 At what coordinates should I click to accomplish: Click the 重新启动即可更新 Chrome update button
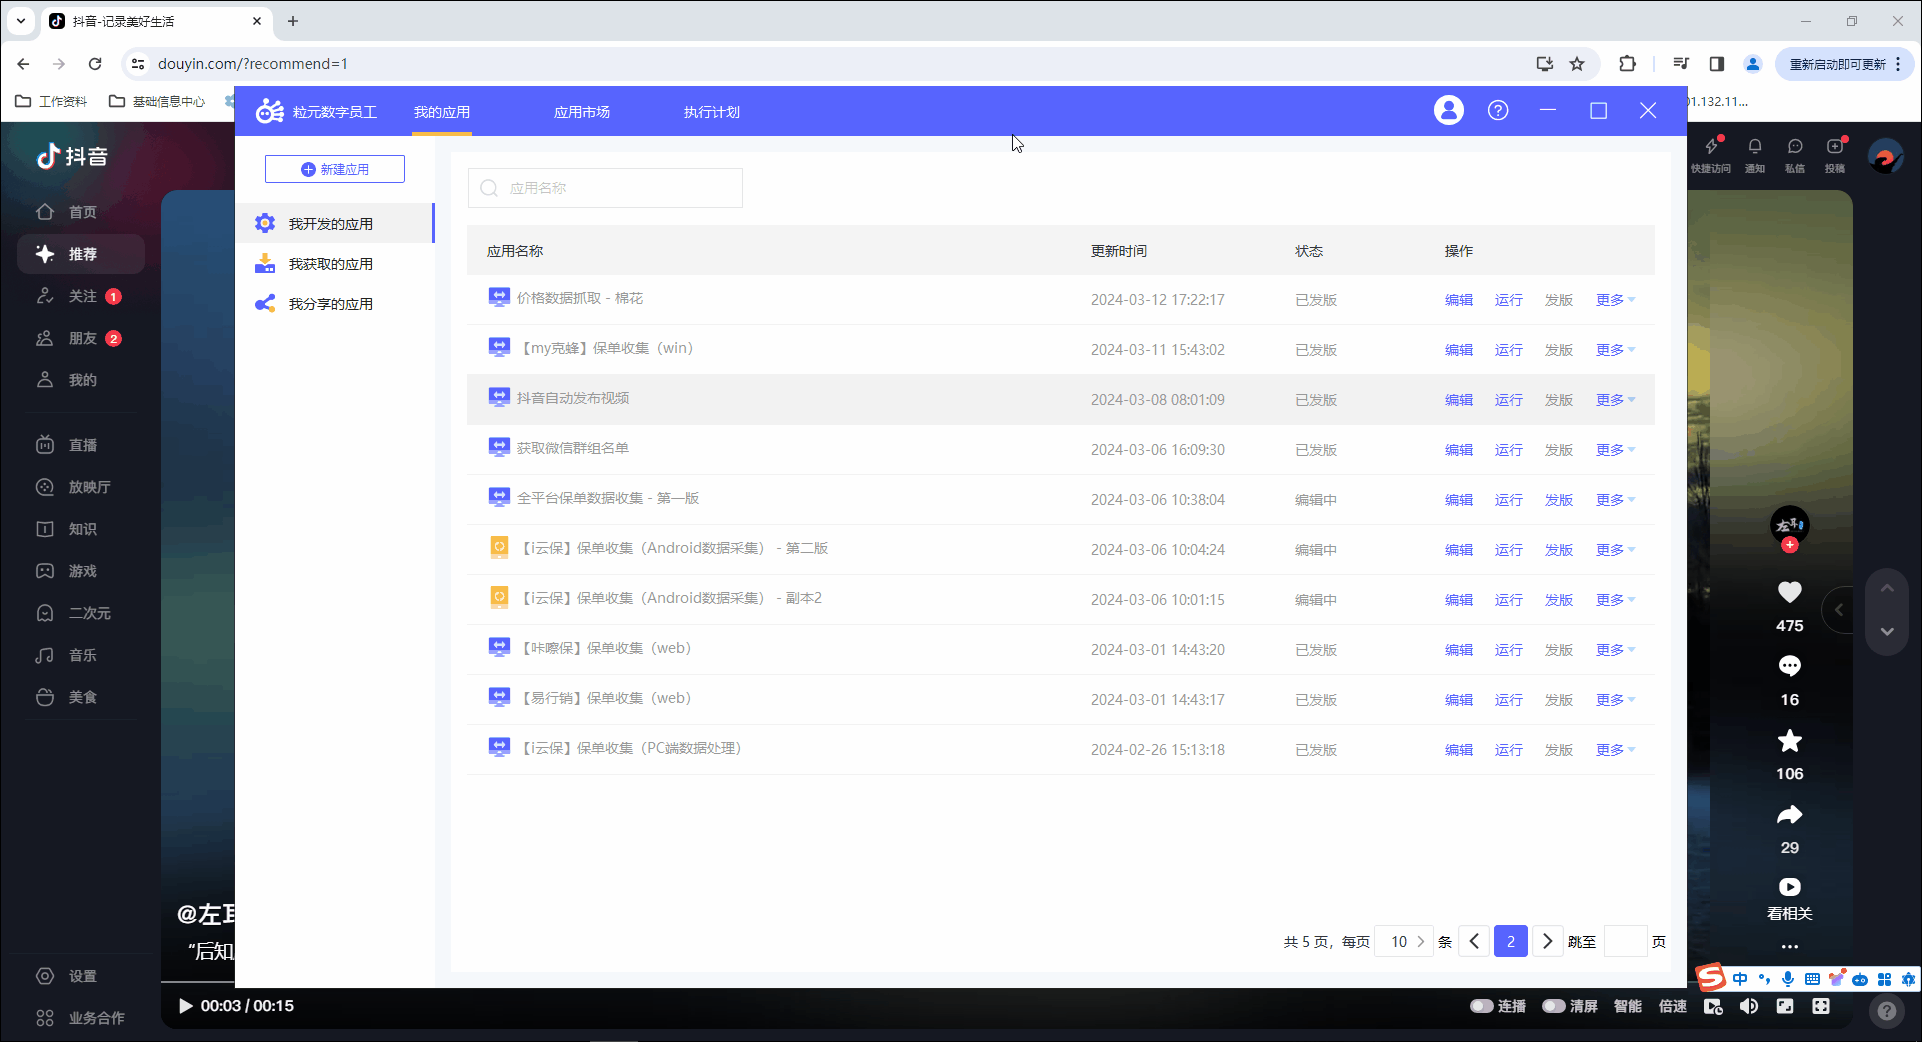point(1845,64)
